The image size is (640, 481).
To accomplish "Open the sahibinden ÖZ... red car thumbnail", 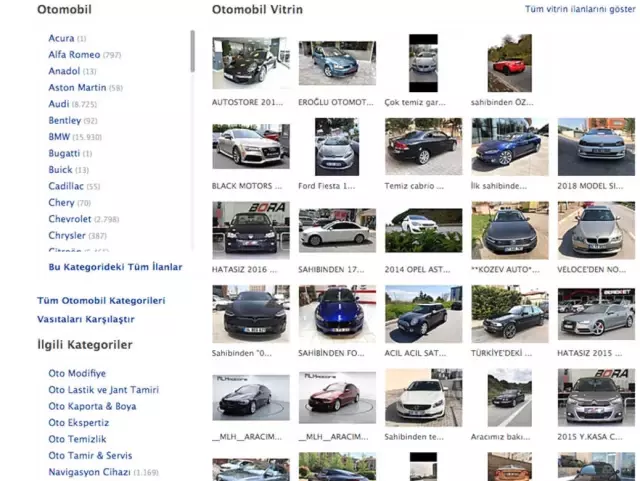I will pyautogui.click(x=510, y=63).
